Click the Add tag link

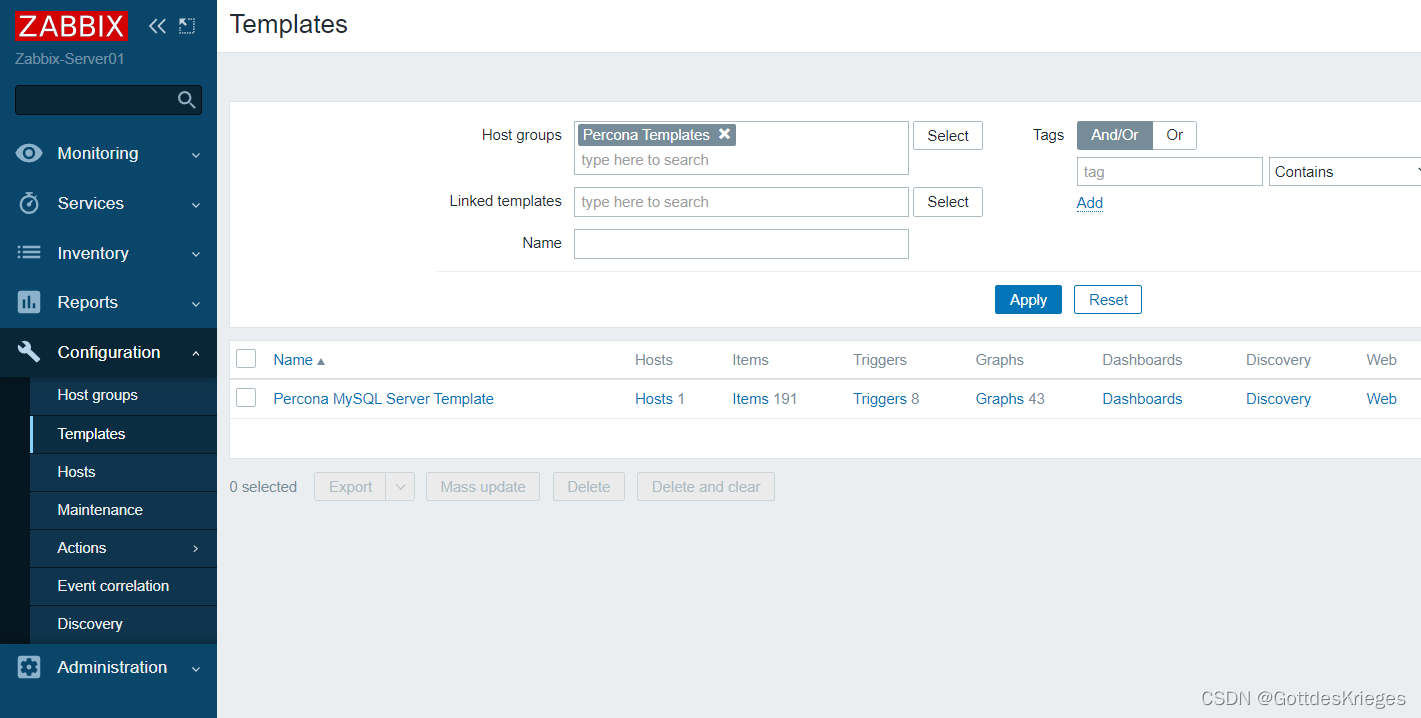pyautogui.click(x=1090, y=203)
